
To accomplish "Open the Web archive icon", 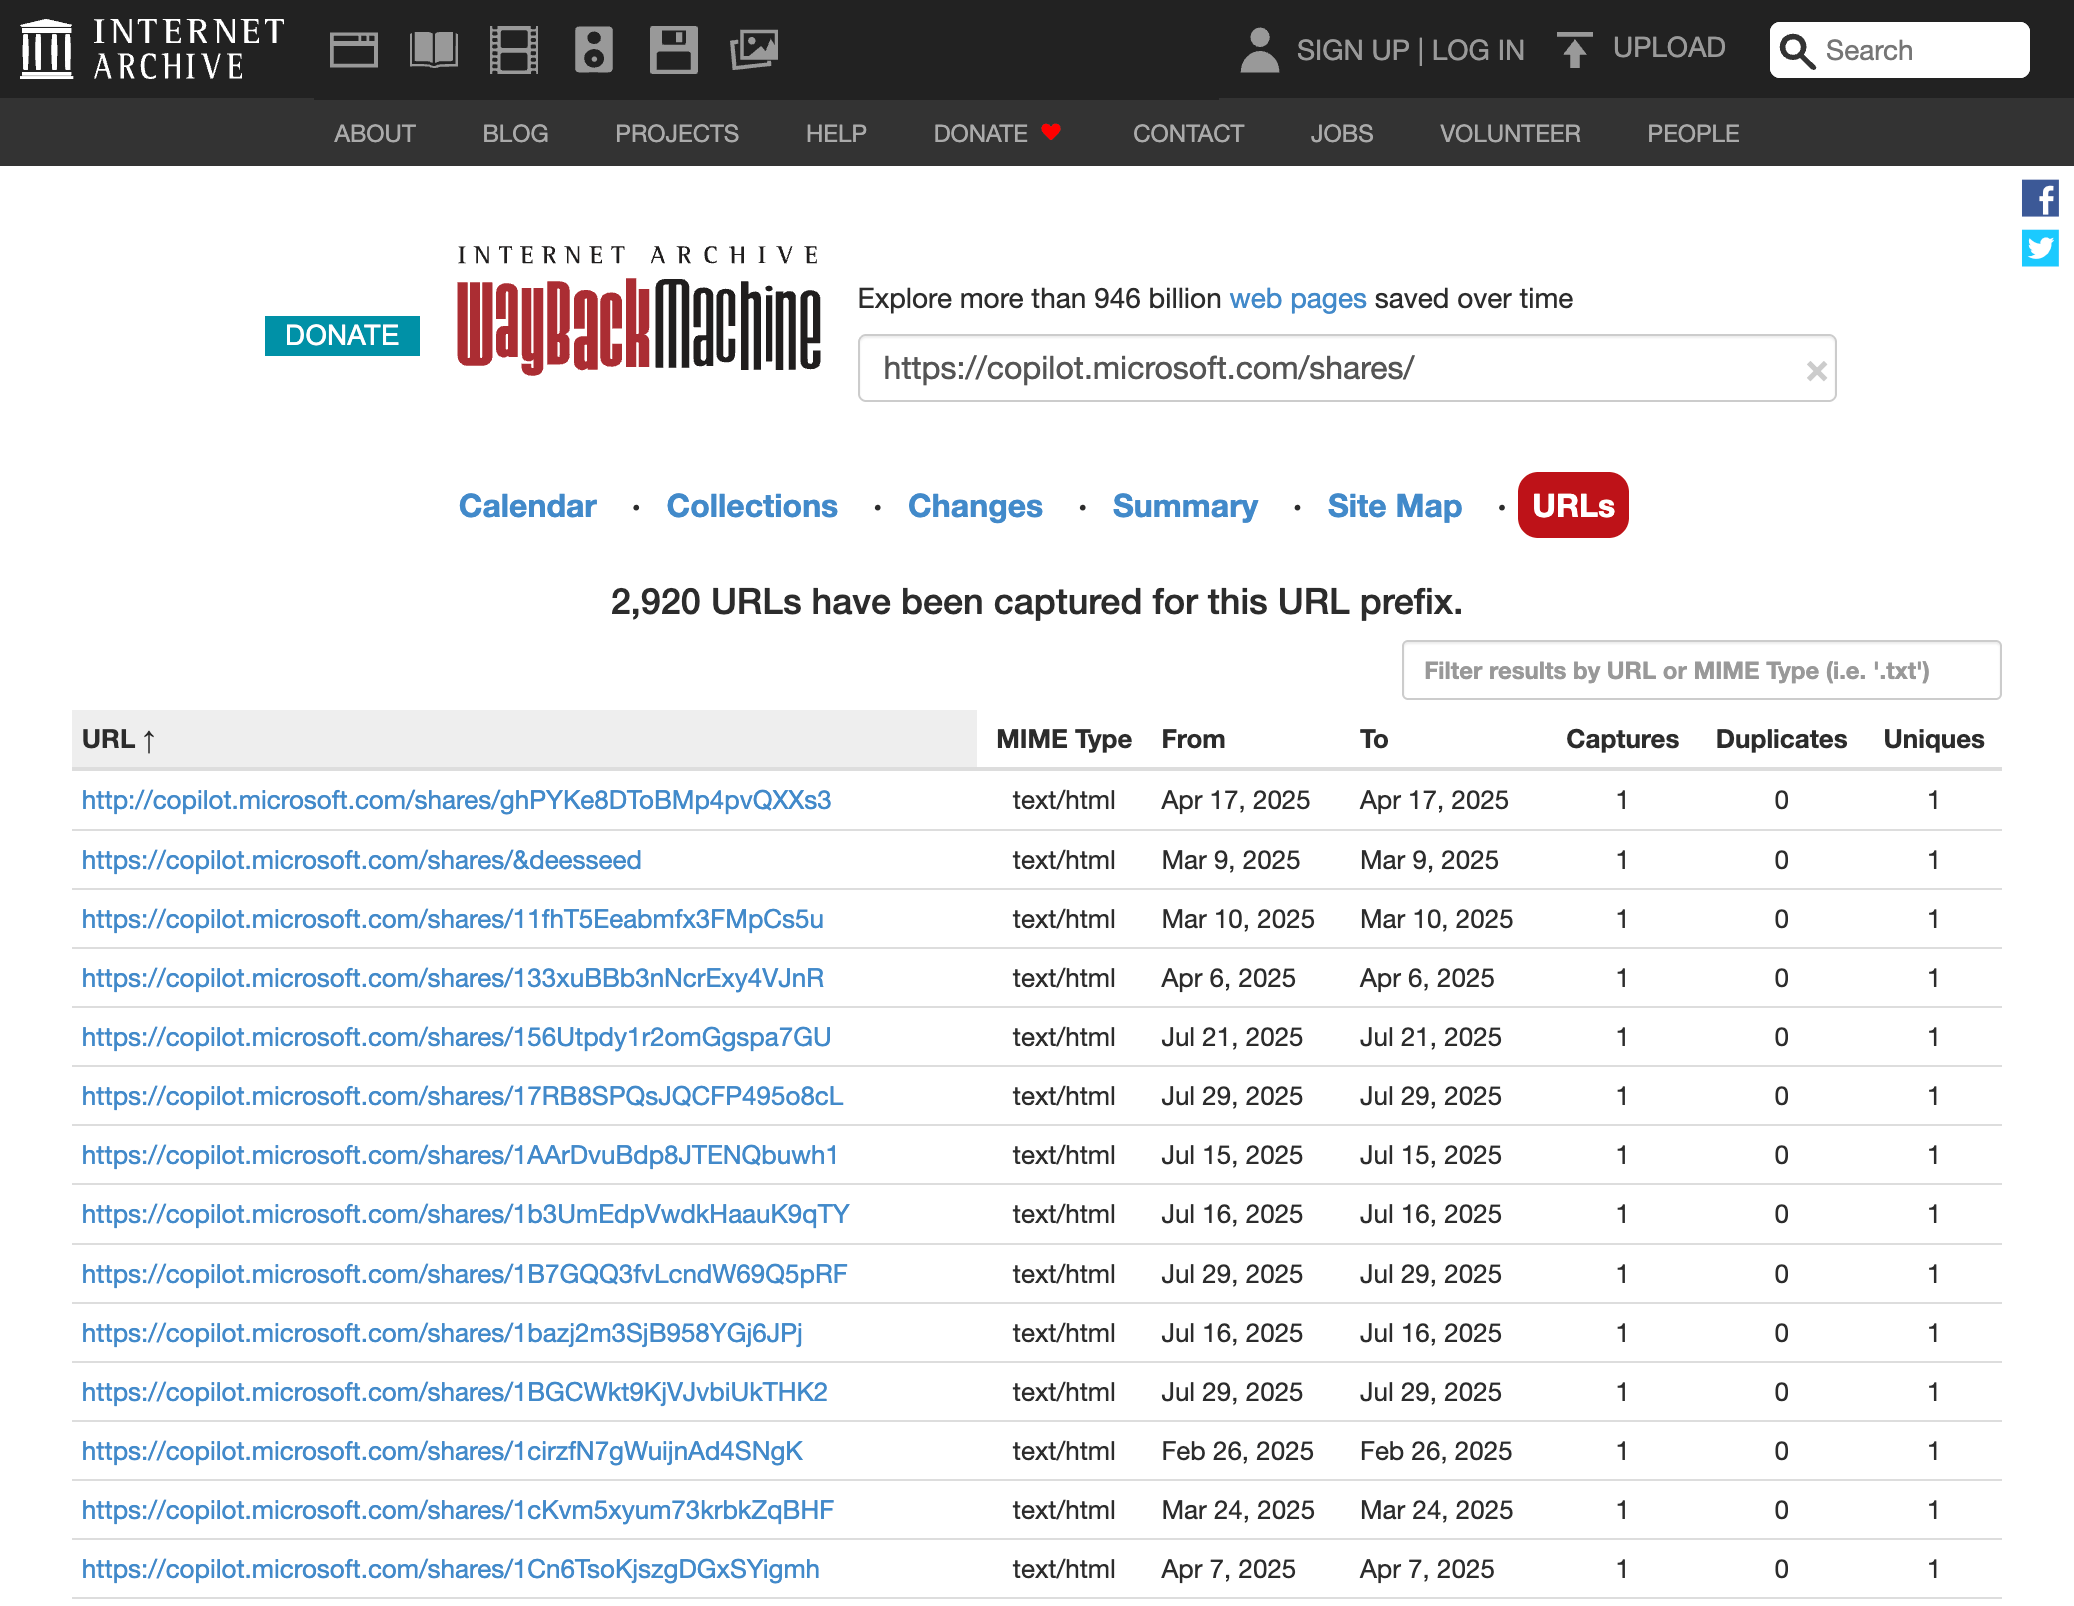I will [354, 49].
